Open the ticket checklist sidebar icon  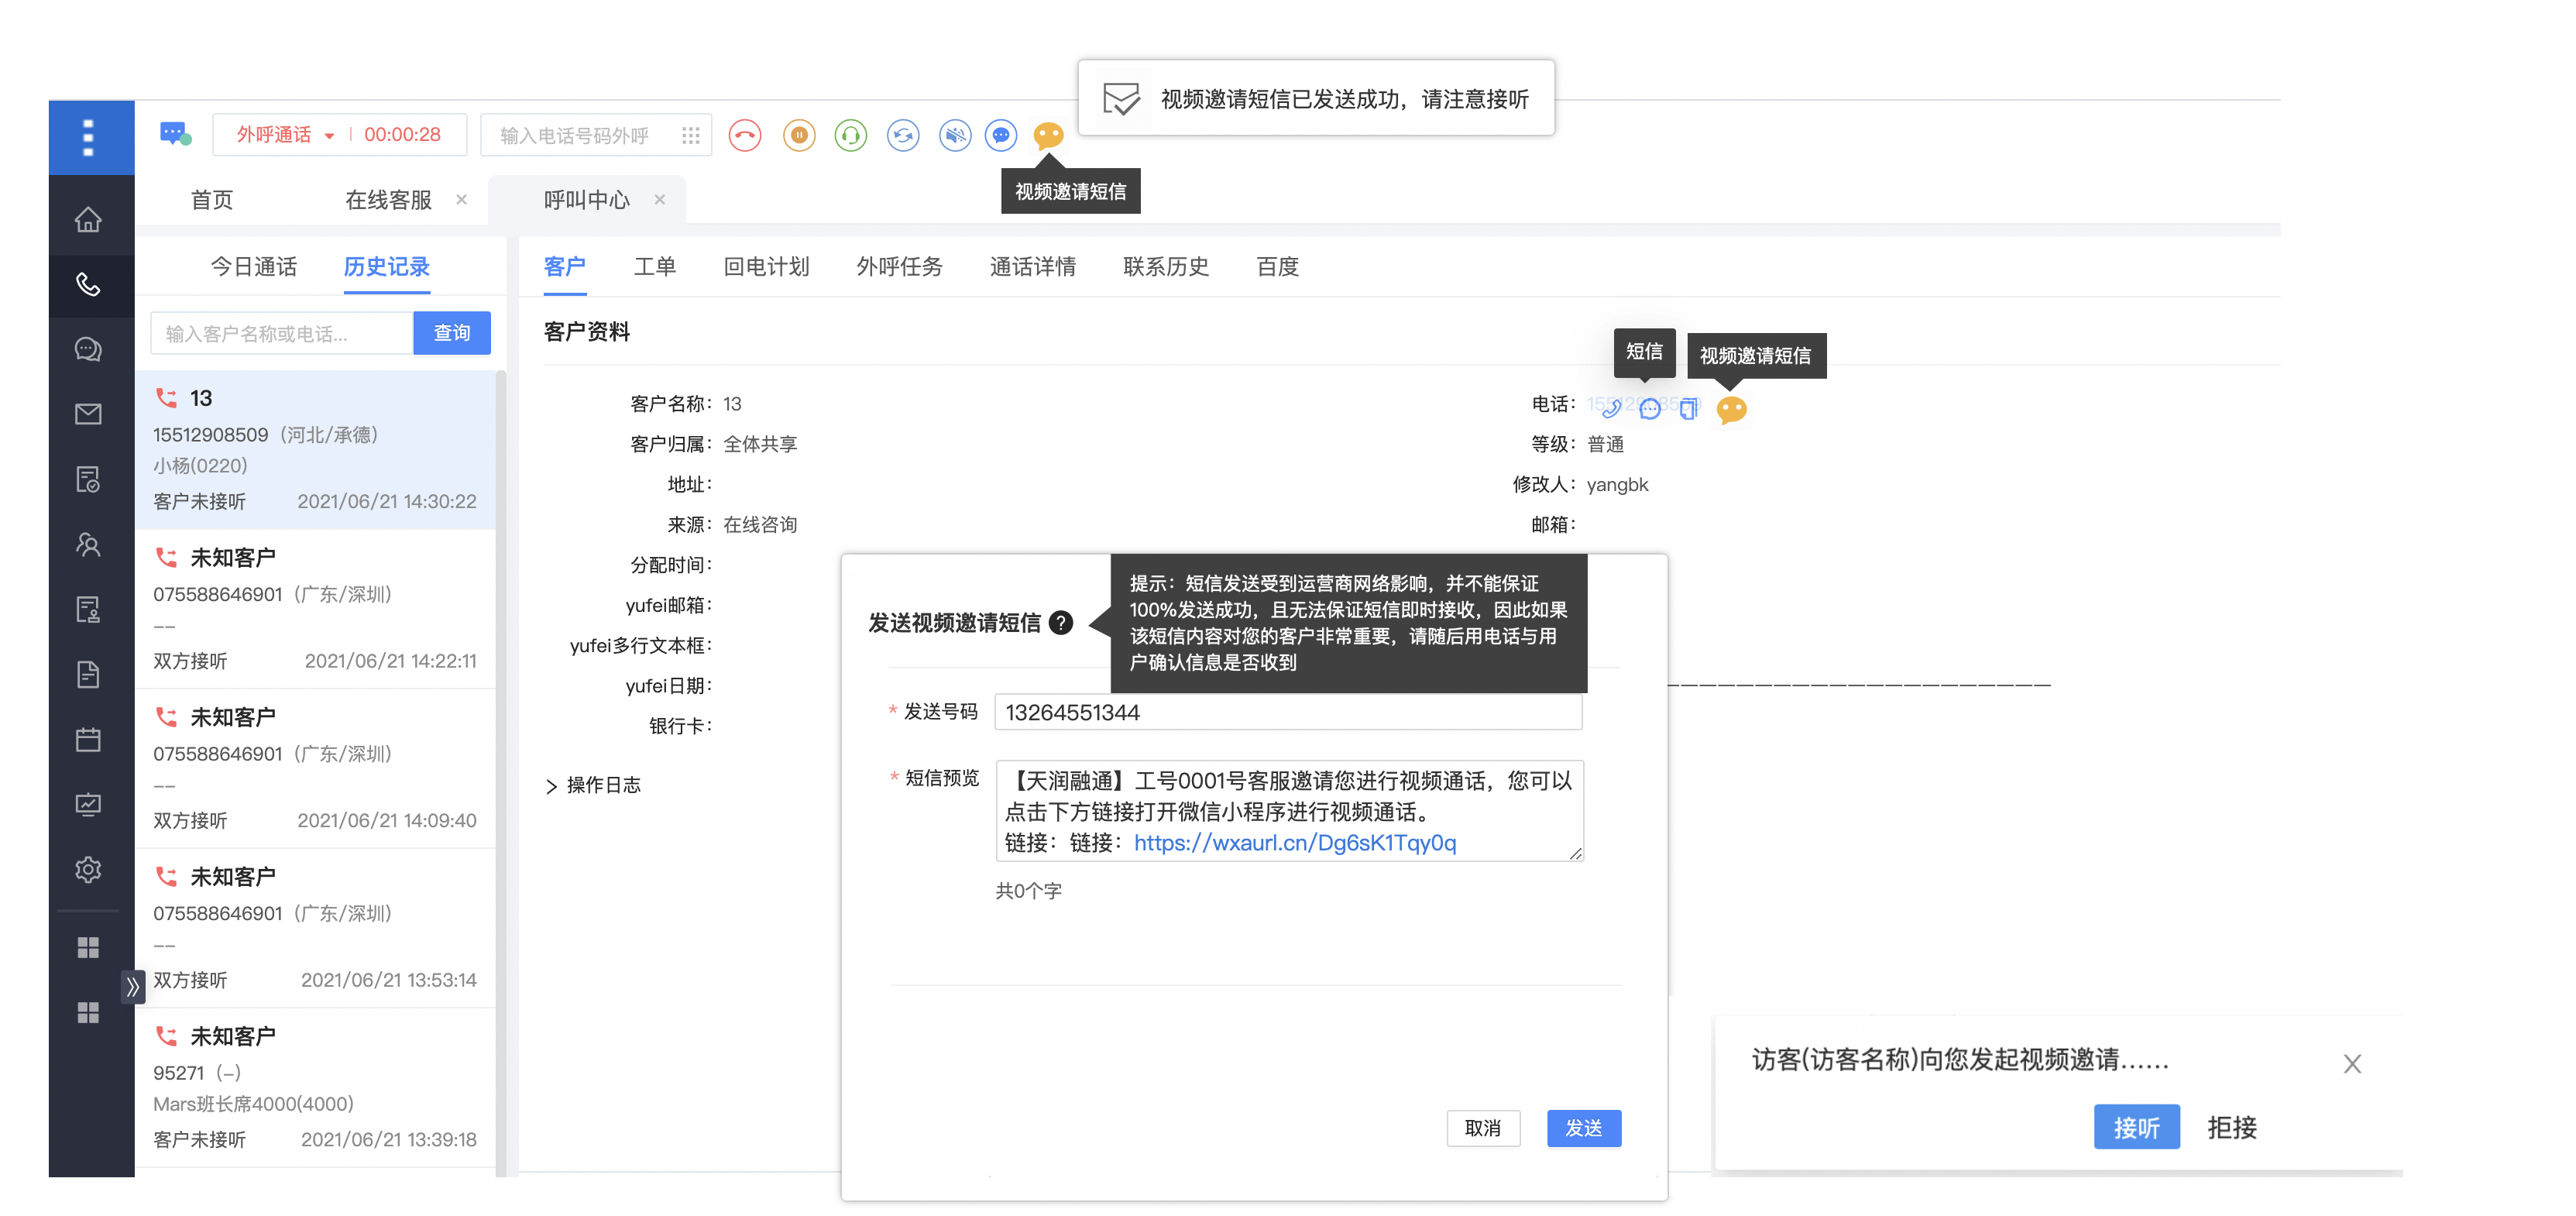pyautogui.click(x=88, y=479)
